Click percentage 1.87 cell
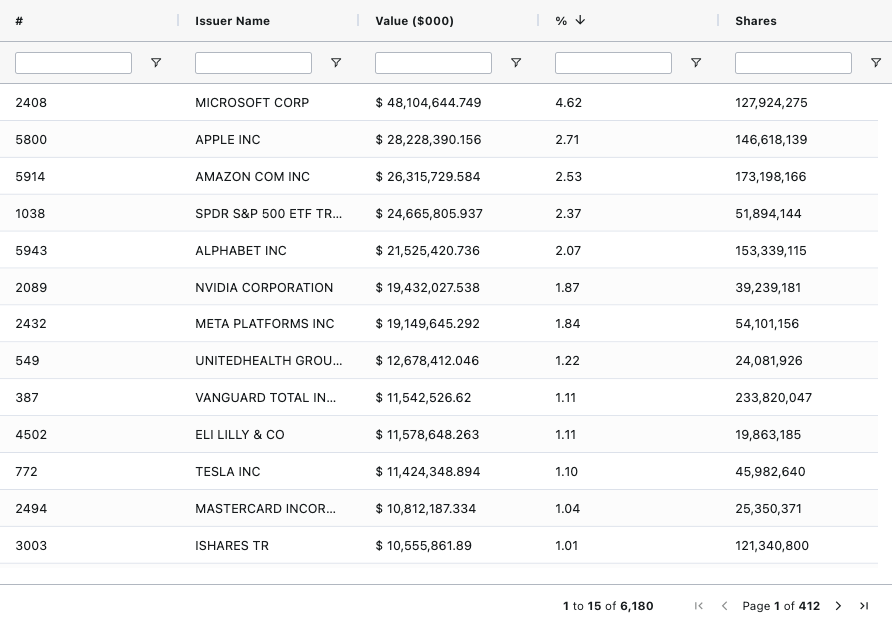Viewport: 892px width, 626px height. (567, 287)
